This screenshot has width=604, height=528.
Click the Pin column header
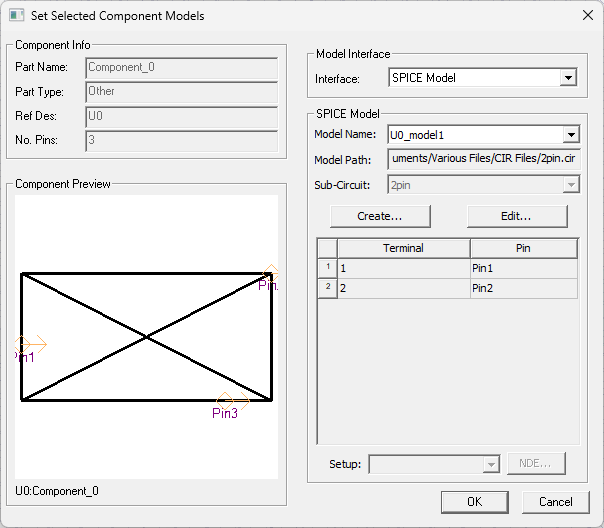point(523,248)
